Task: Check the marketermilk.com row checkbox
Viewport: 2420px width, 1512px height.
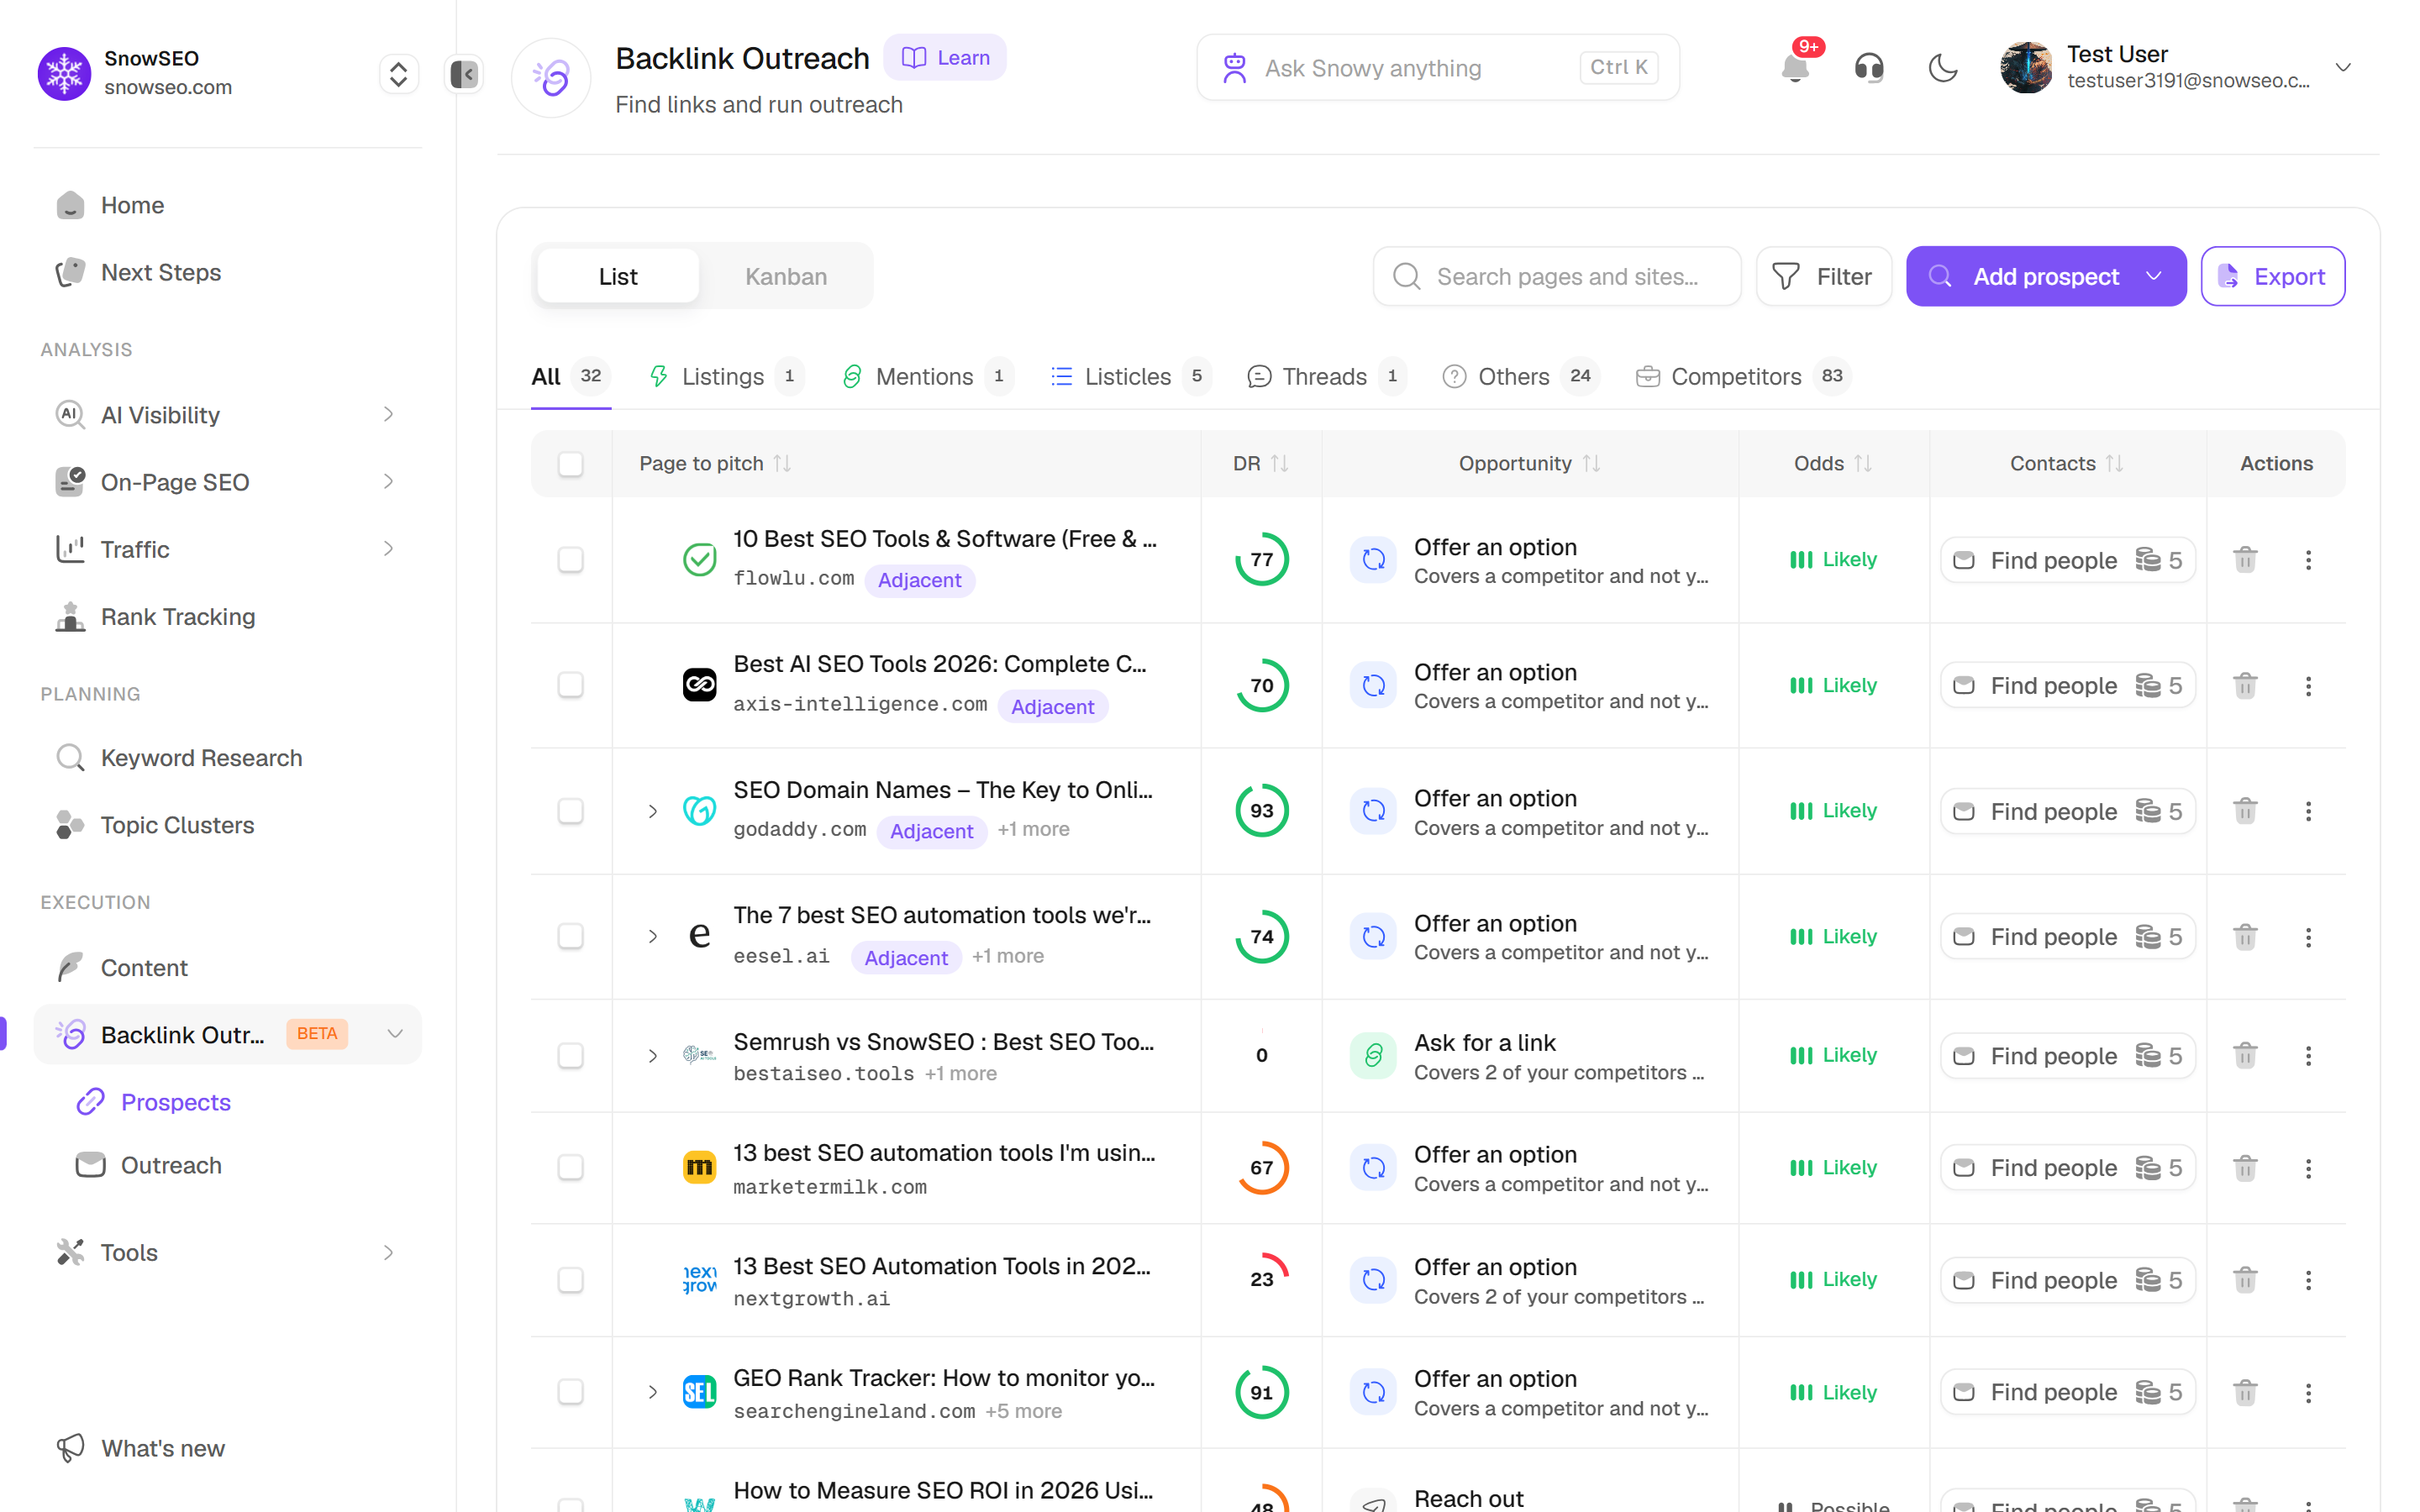Action: 570,1168
